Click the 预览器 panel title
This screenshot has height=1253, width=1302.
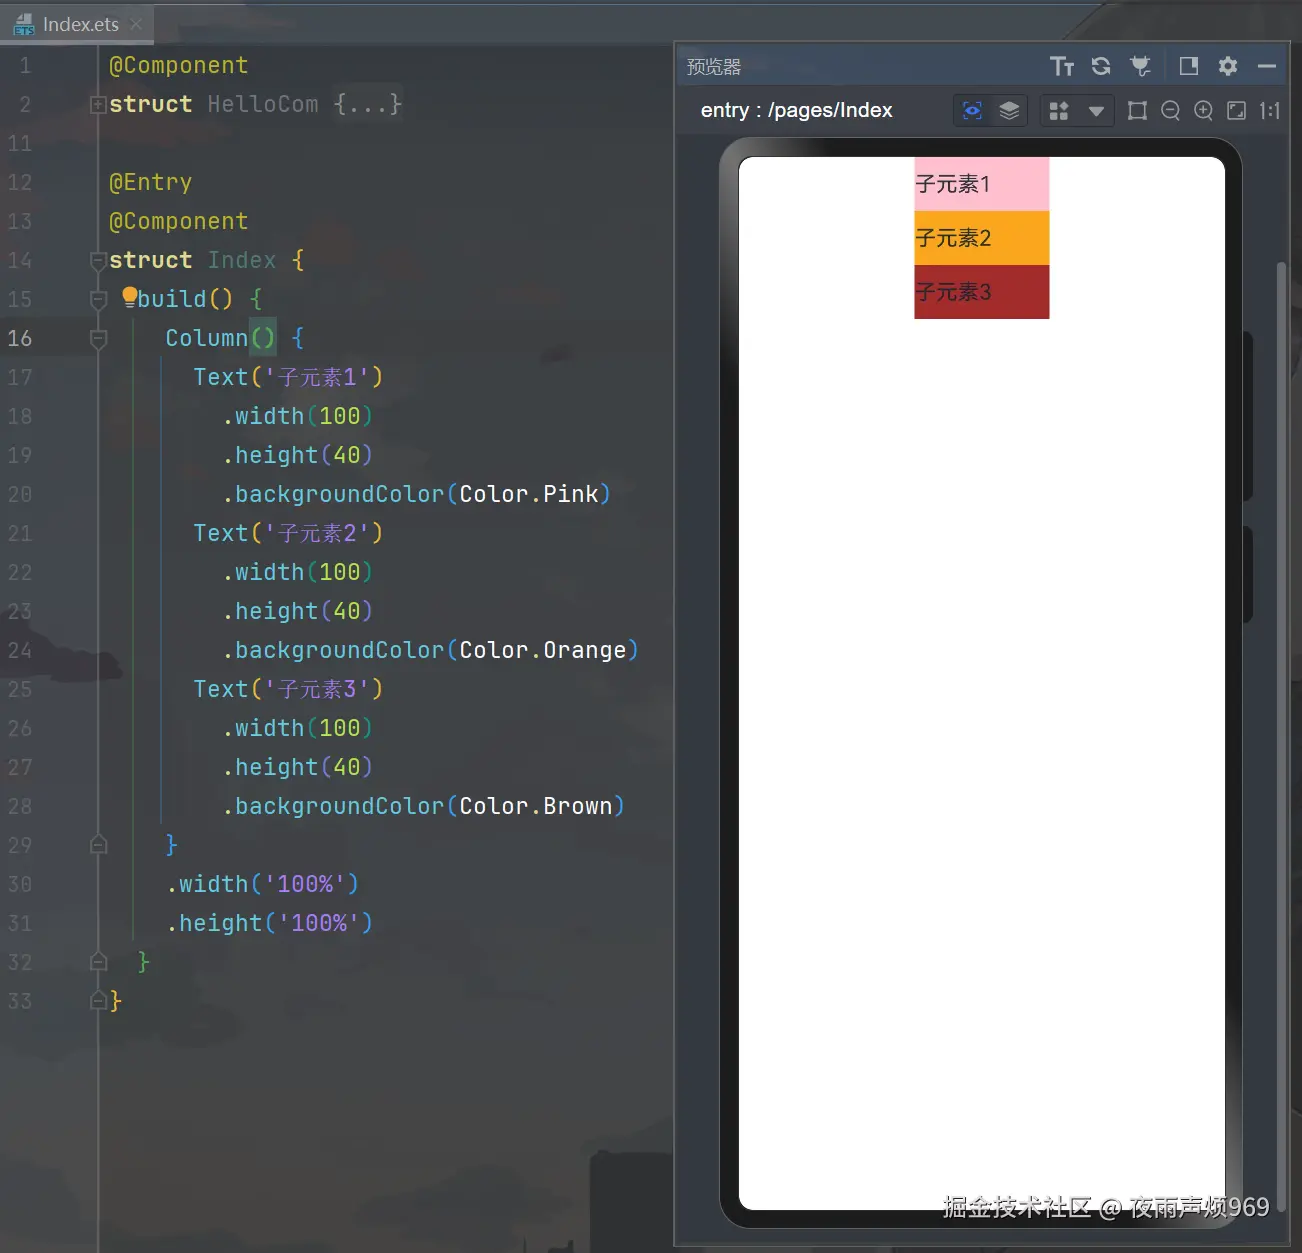click(x=714, y=67)
